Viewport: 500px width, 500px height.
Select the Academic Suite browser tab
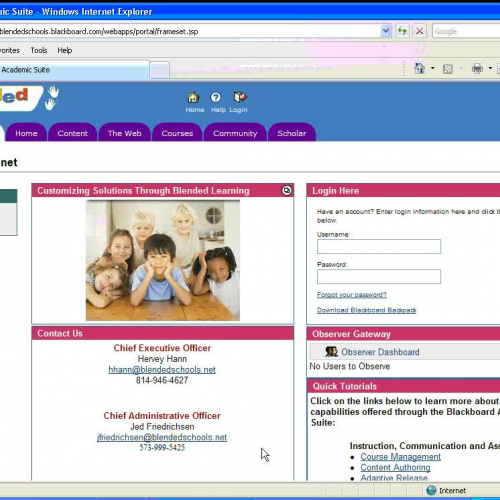74,70
